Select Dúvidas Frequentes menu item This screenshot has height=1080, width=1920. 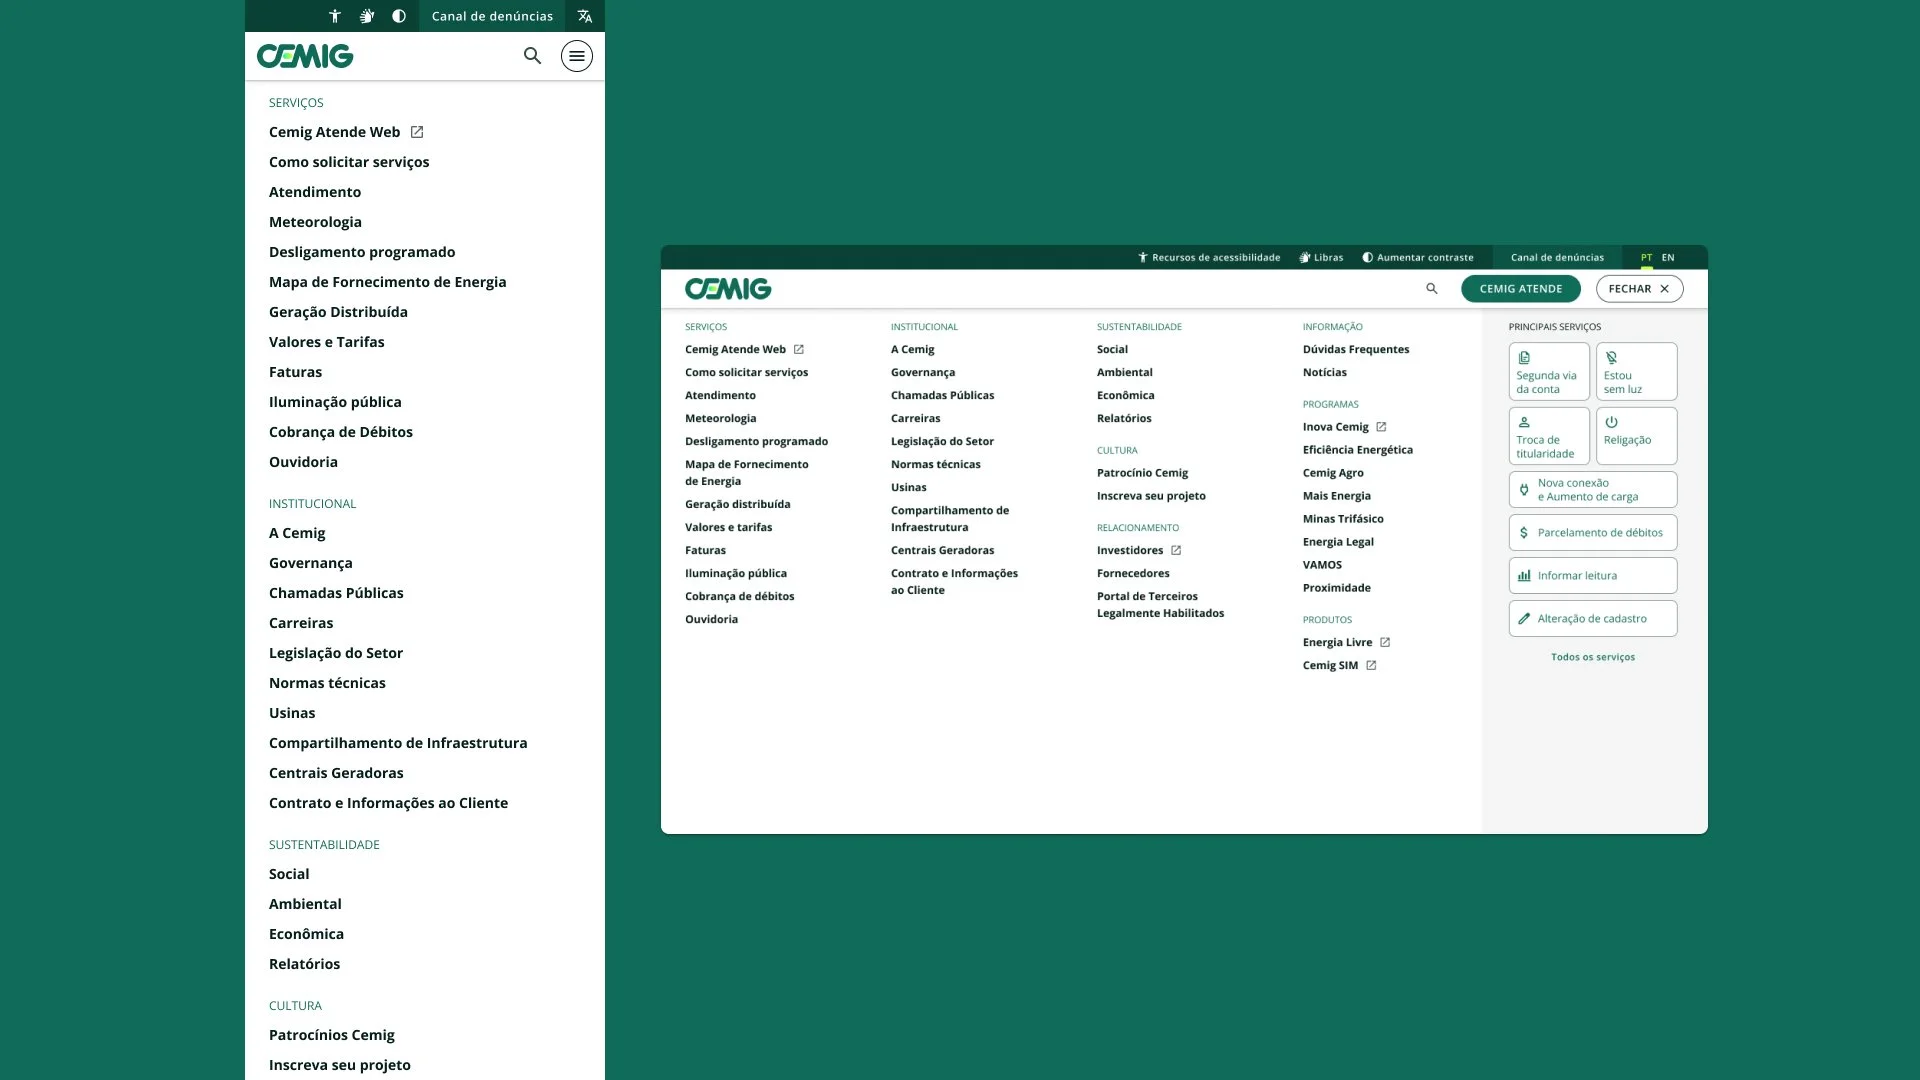(x=1355, y=350)
